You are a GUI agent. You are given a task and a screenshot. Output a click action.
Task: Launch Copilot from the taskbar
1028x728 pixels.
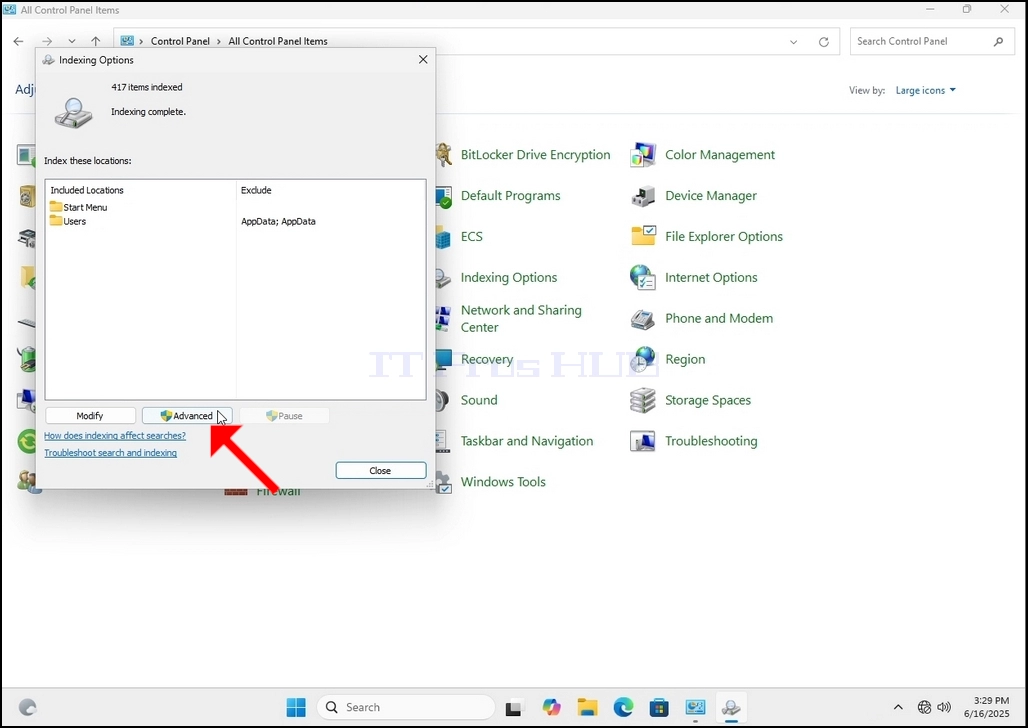(x=551, y=707)
